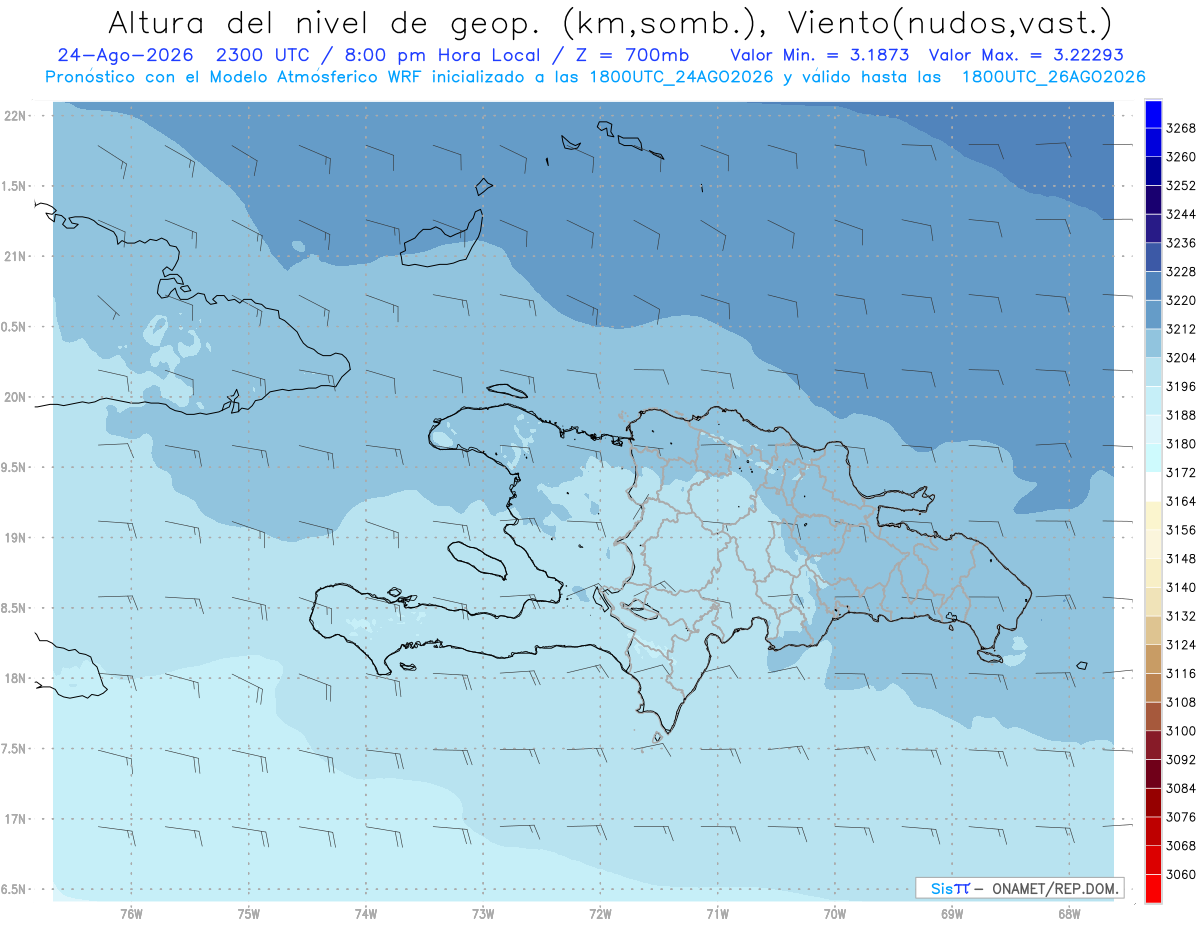Viewport: 1200px width, 927px height.
Task: Pick the color band between 3196 and 3204
Action: click(x=1153, y=372)
